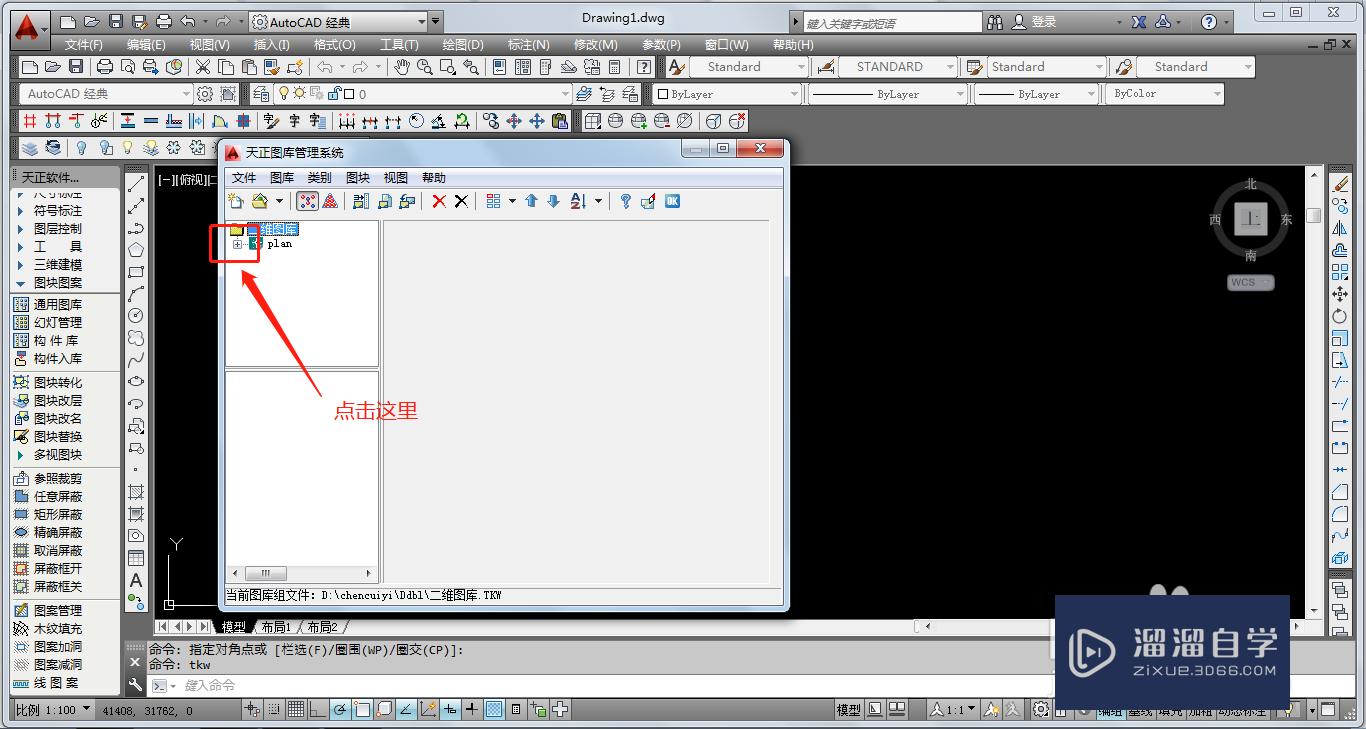Toggle Dynamic Input in status bar
The height and width of the screenshot is (729, 1366).
(x=450, y=710)
